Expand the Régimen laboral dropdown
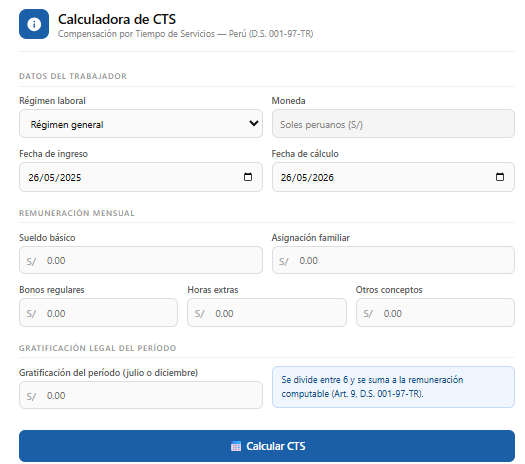The image size is (525, 464). tap(141, 124)
